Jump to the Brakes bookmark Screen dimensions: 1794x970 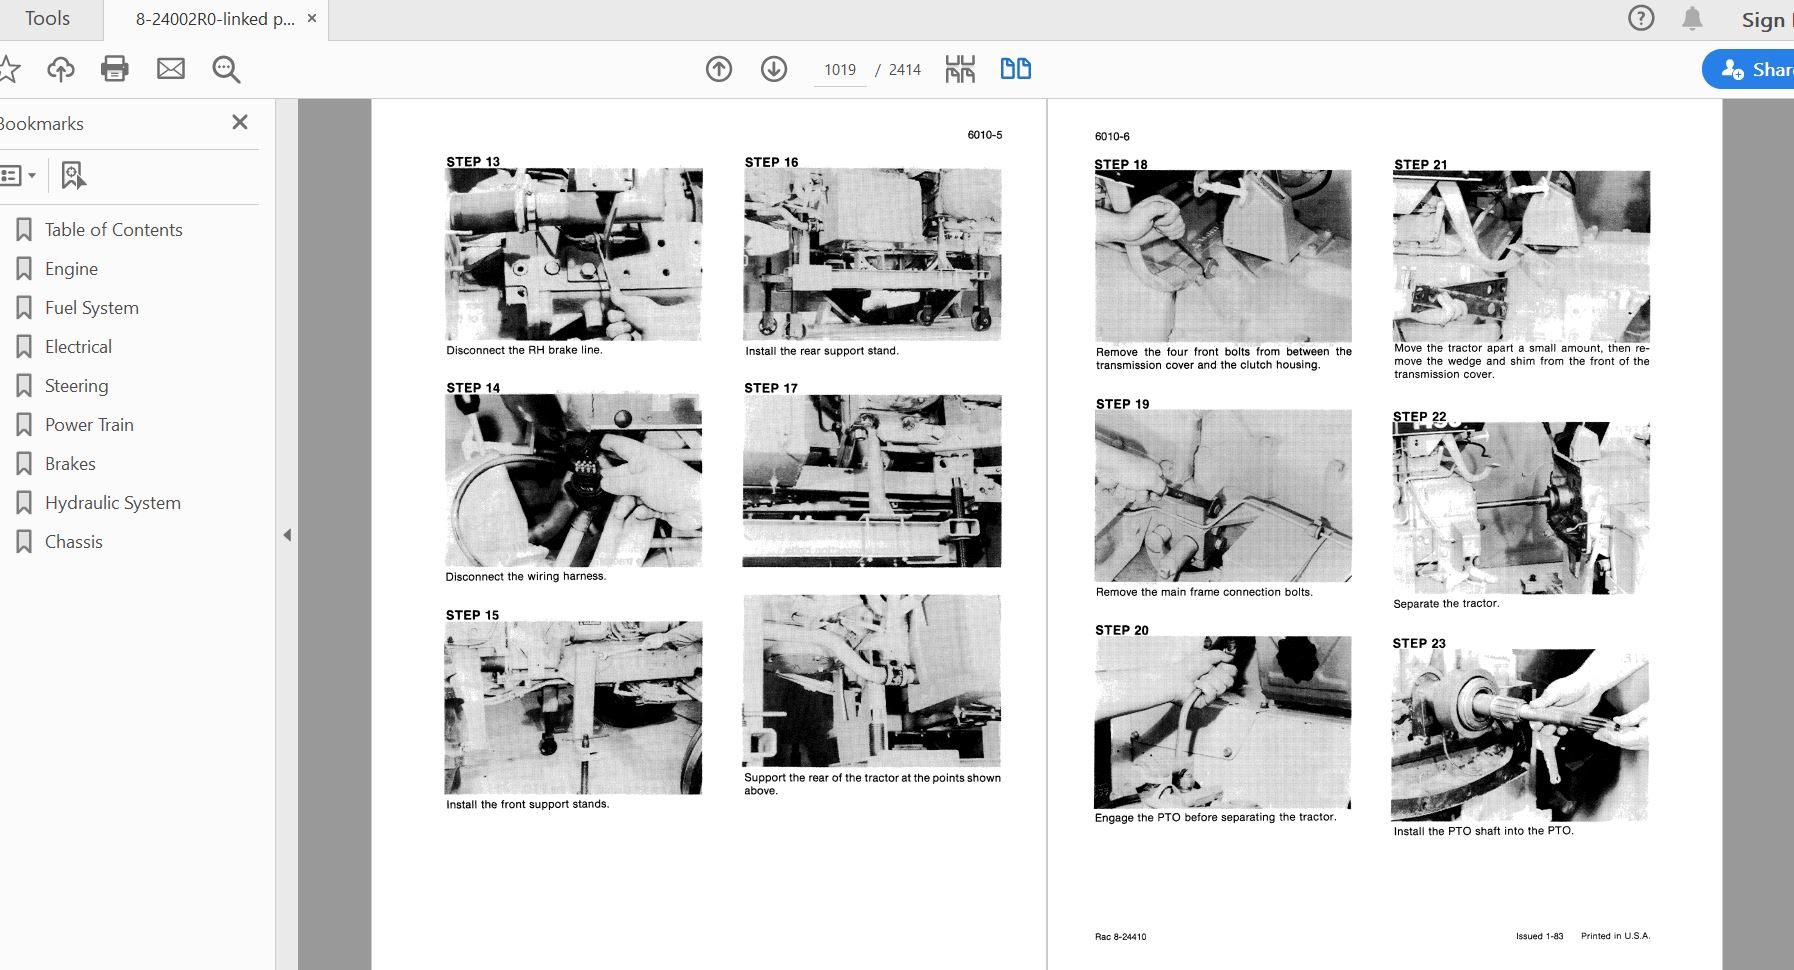70,464
